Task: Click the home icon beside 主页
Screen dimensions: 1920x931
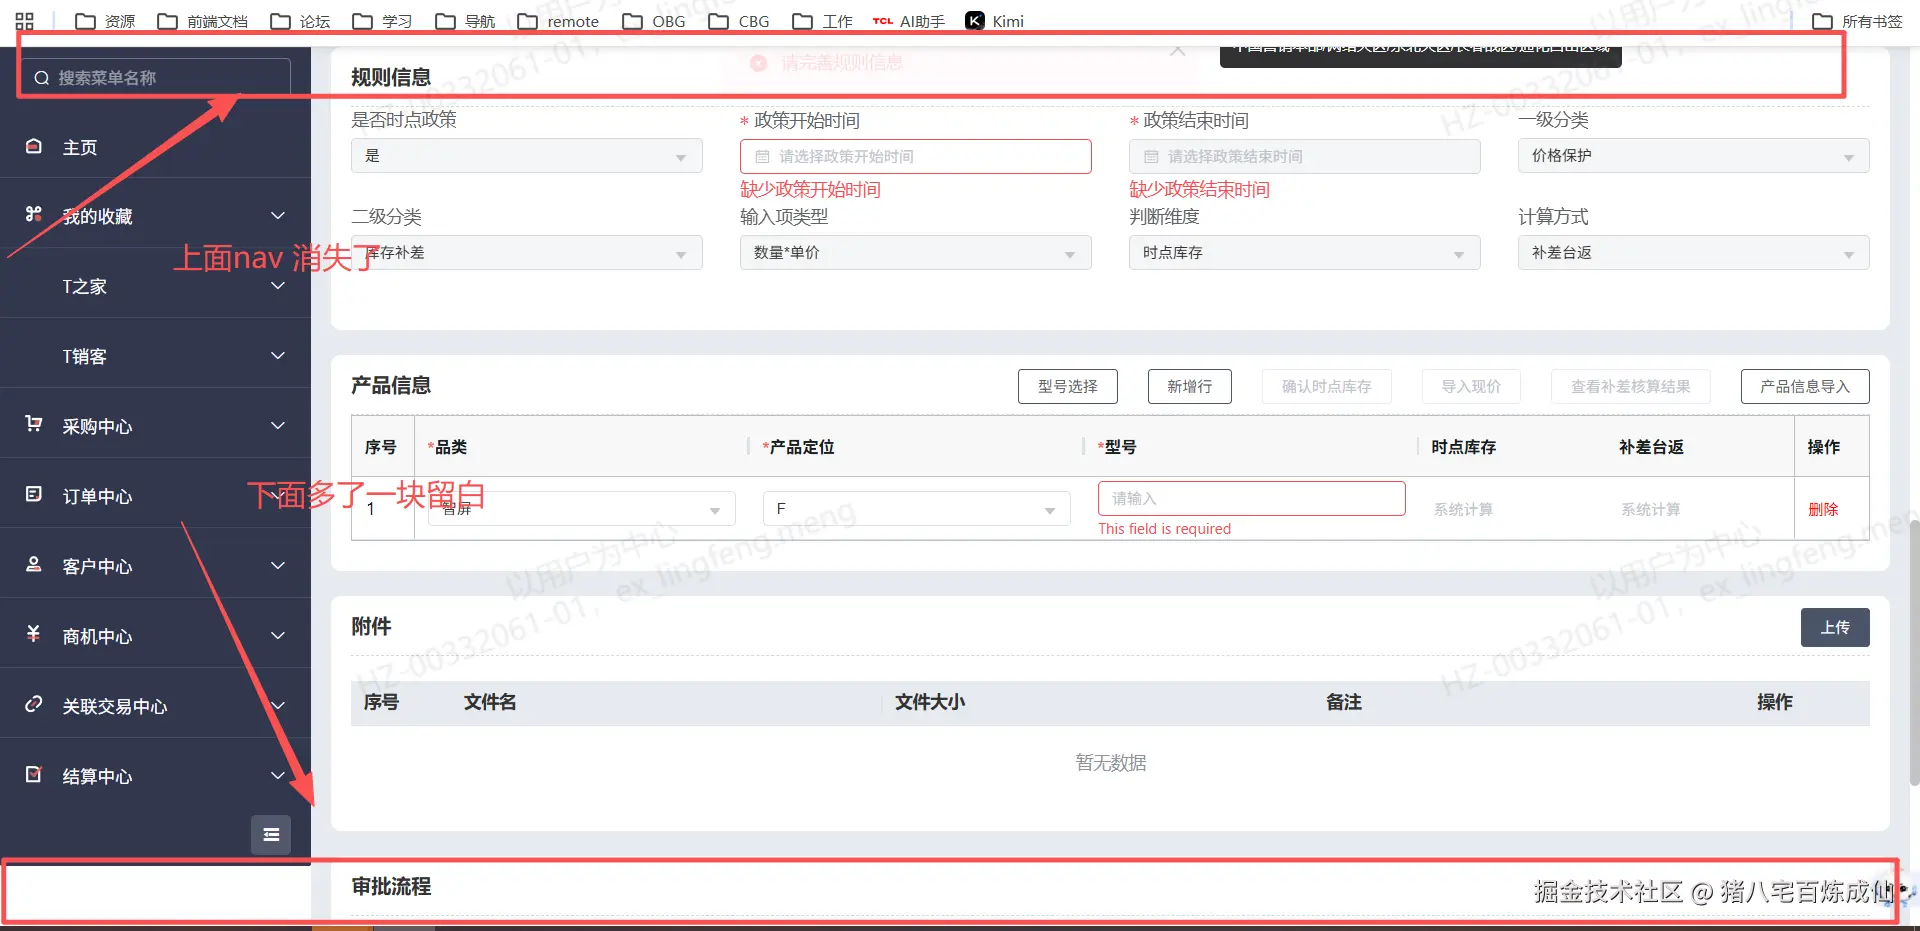Action: tap(34, 146)
